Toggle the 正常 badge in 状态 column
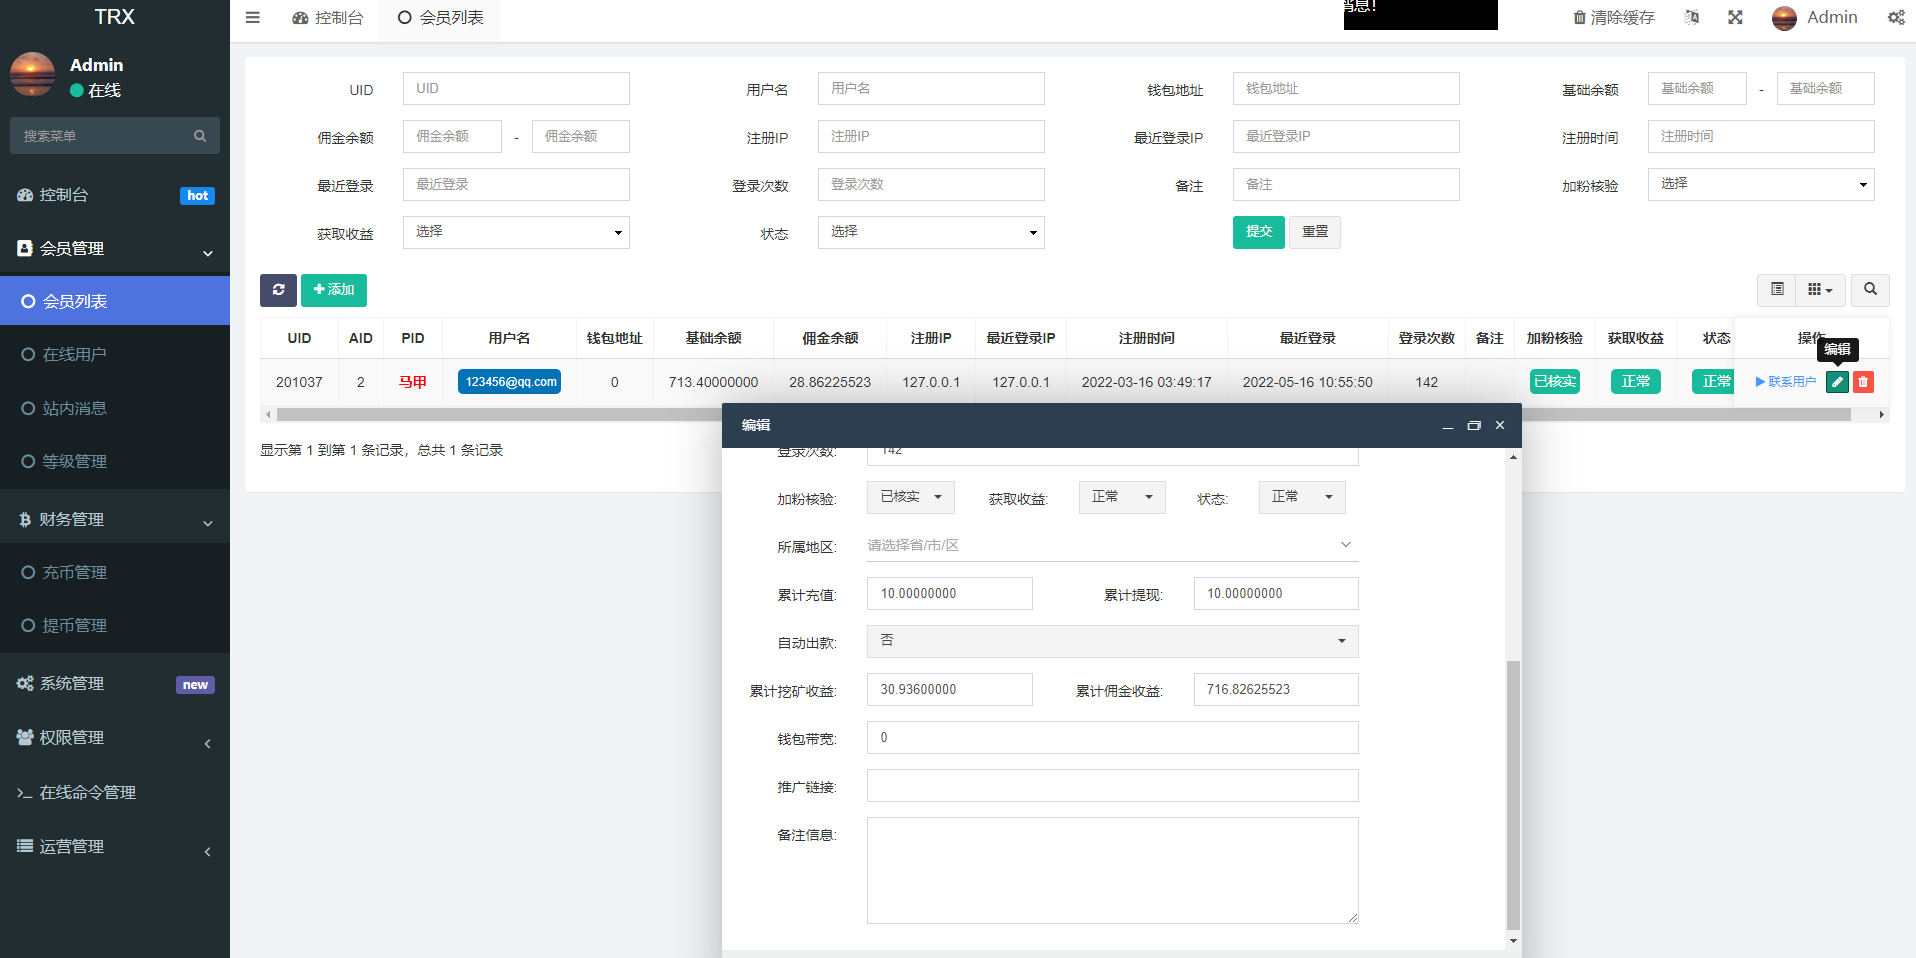This screenshot has height=958, width=1916. pos(1713,381)
